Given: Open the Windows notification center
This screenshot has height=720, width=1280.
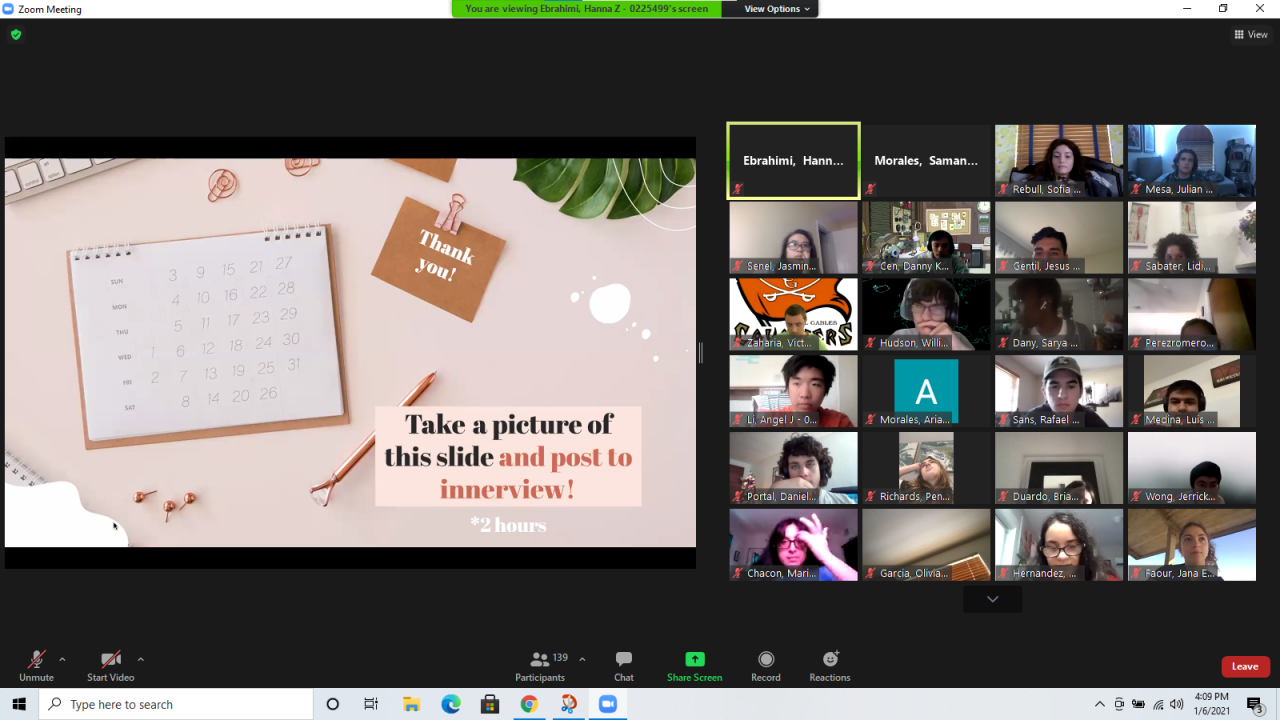Looking at the screenshot, I should click(1256, 704).
